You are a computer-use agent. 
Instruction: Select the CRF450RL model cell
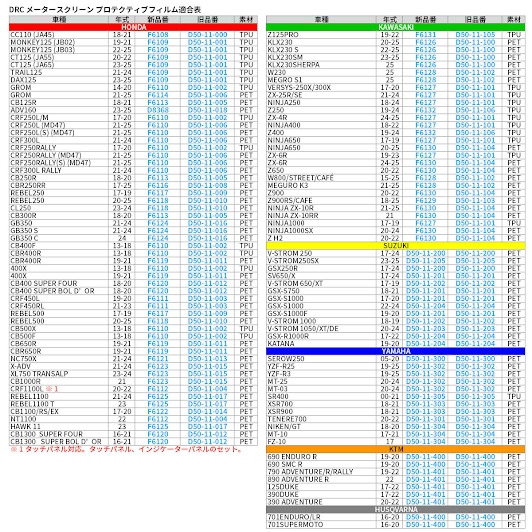pyautogui.click(x=59, y=306)
